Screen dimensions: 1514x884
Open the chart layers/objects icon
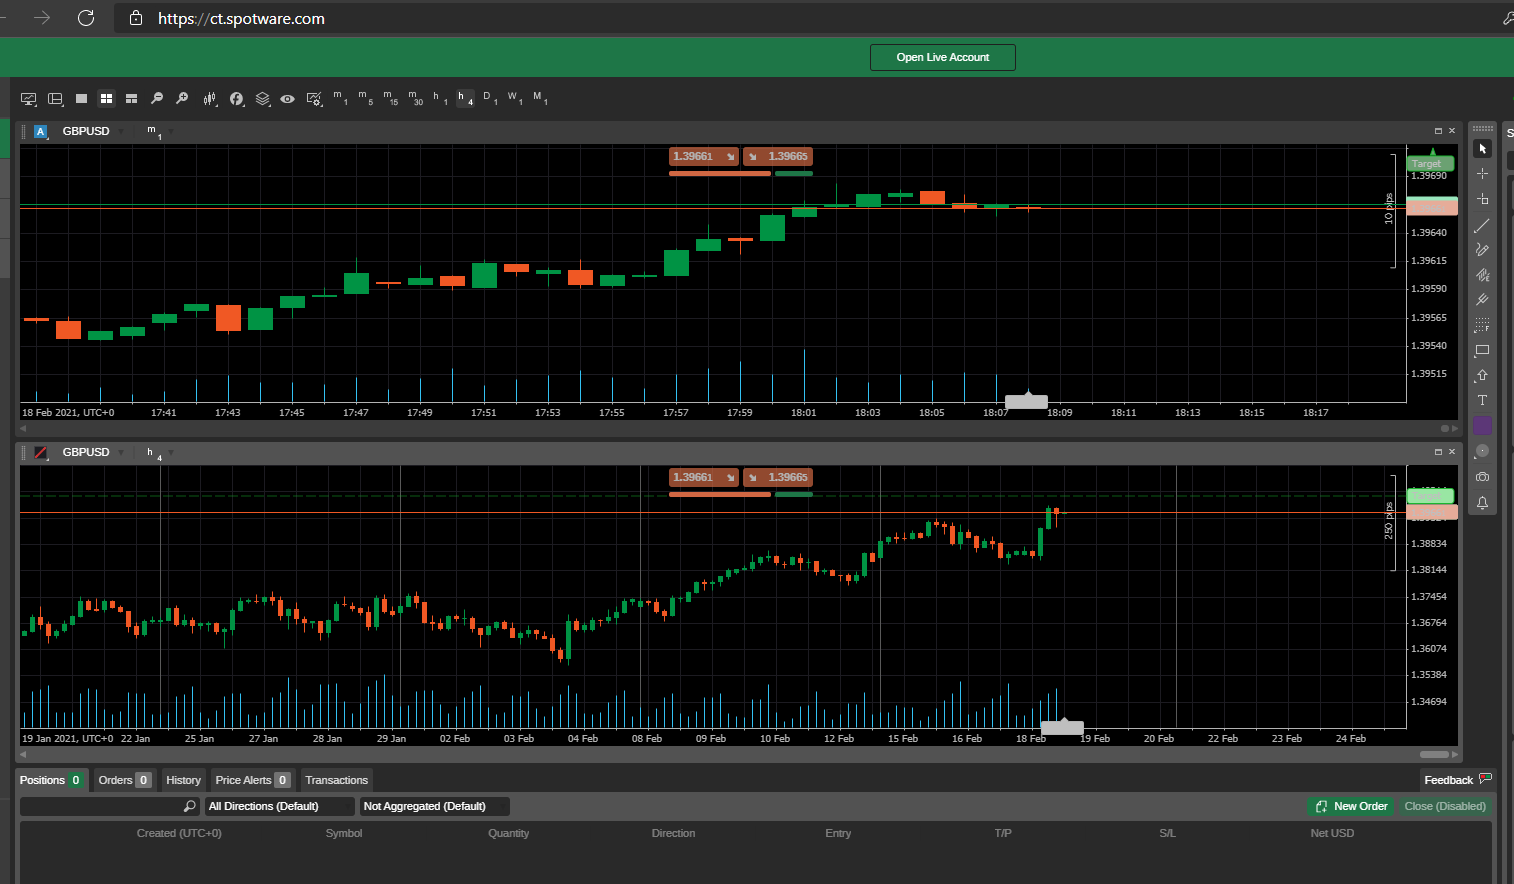tap(263, 99)
